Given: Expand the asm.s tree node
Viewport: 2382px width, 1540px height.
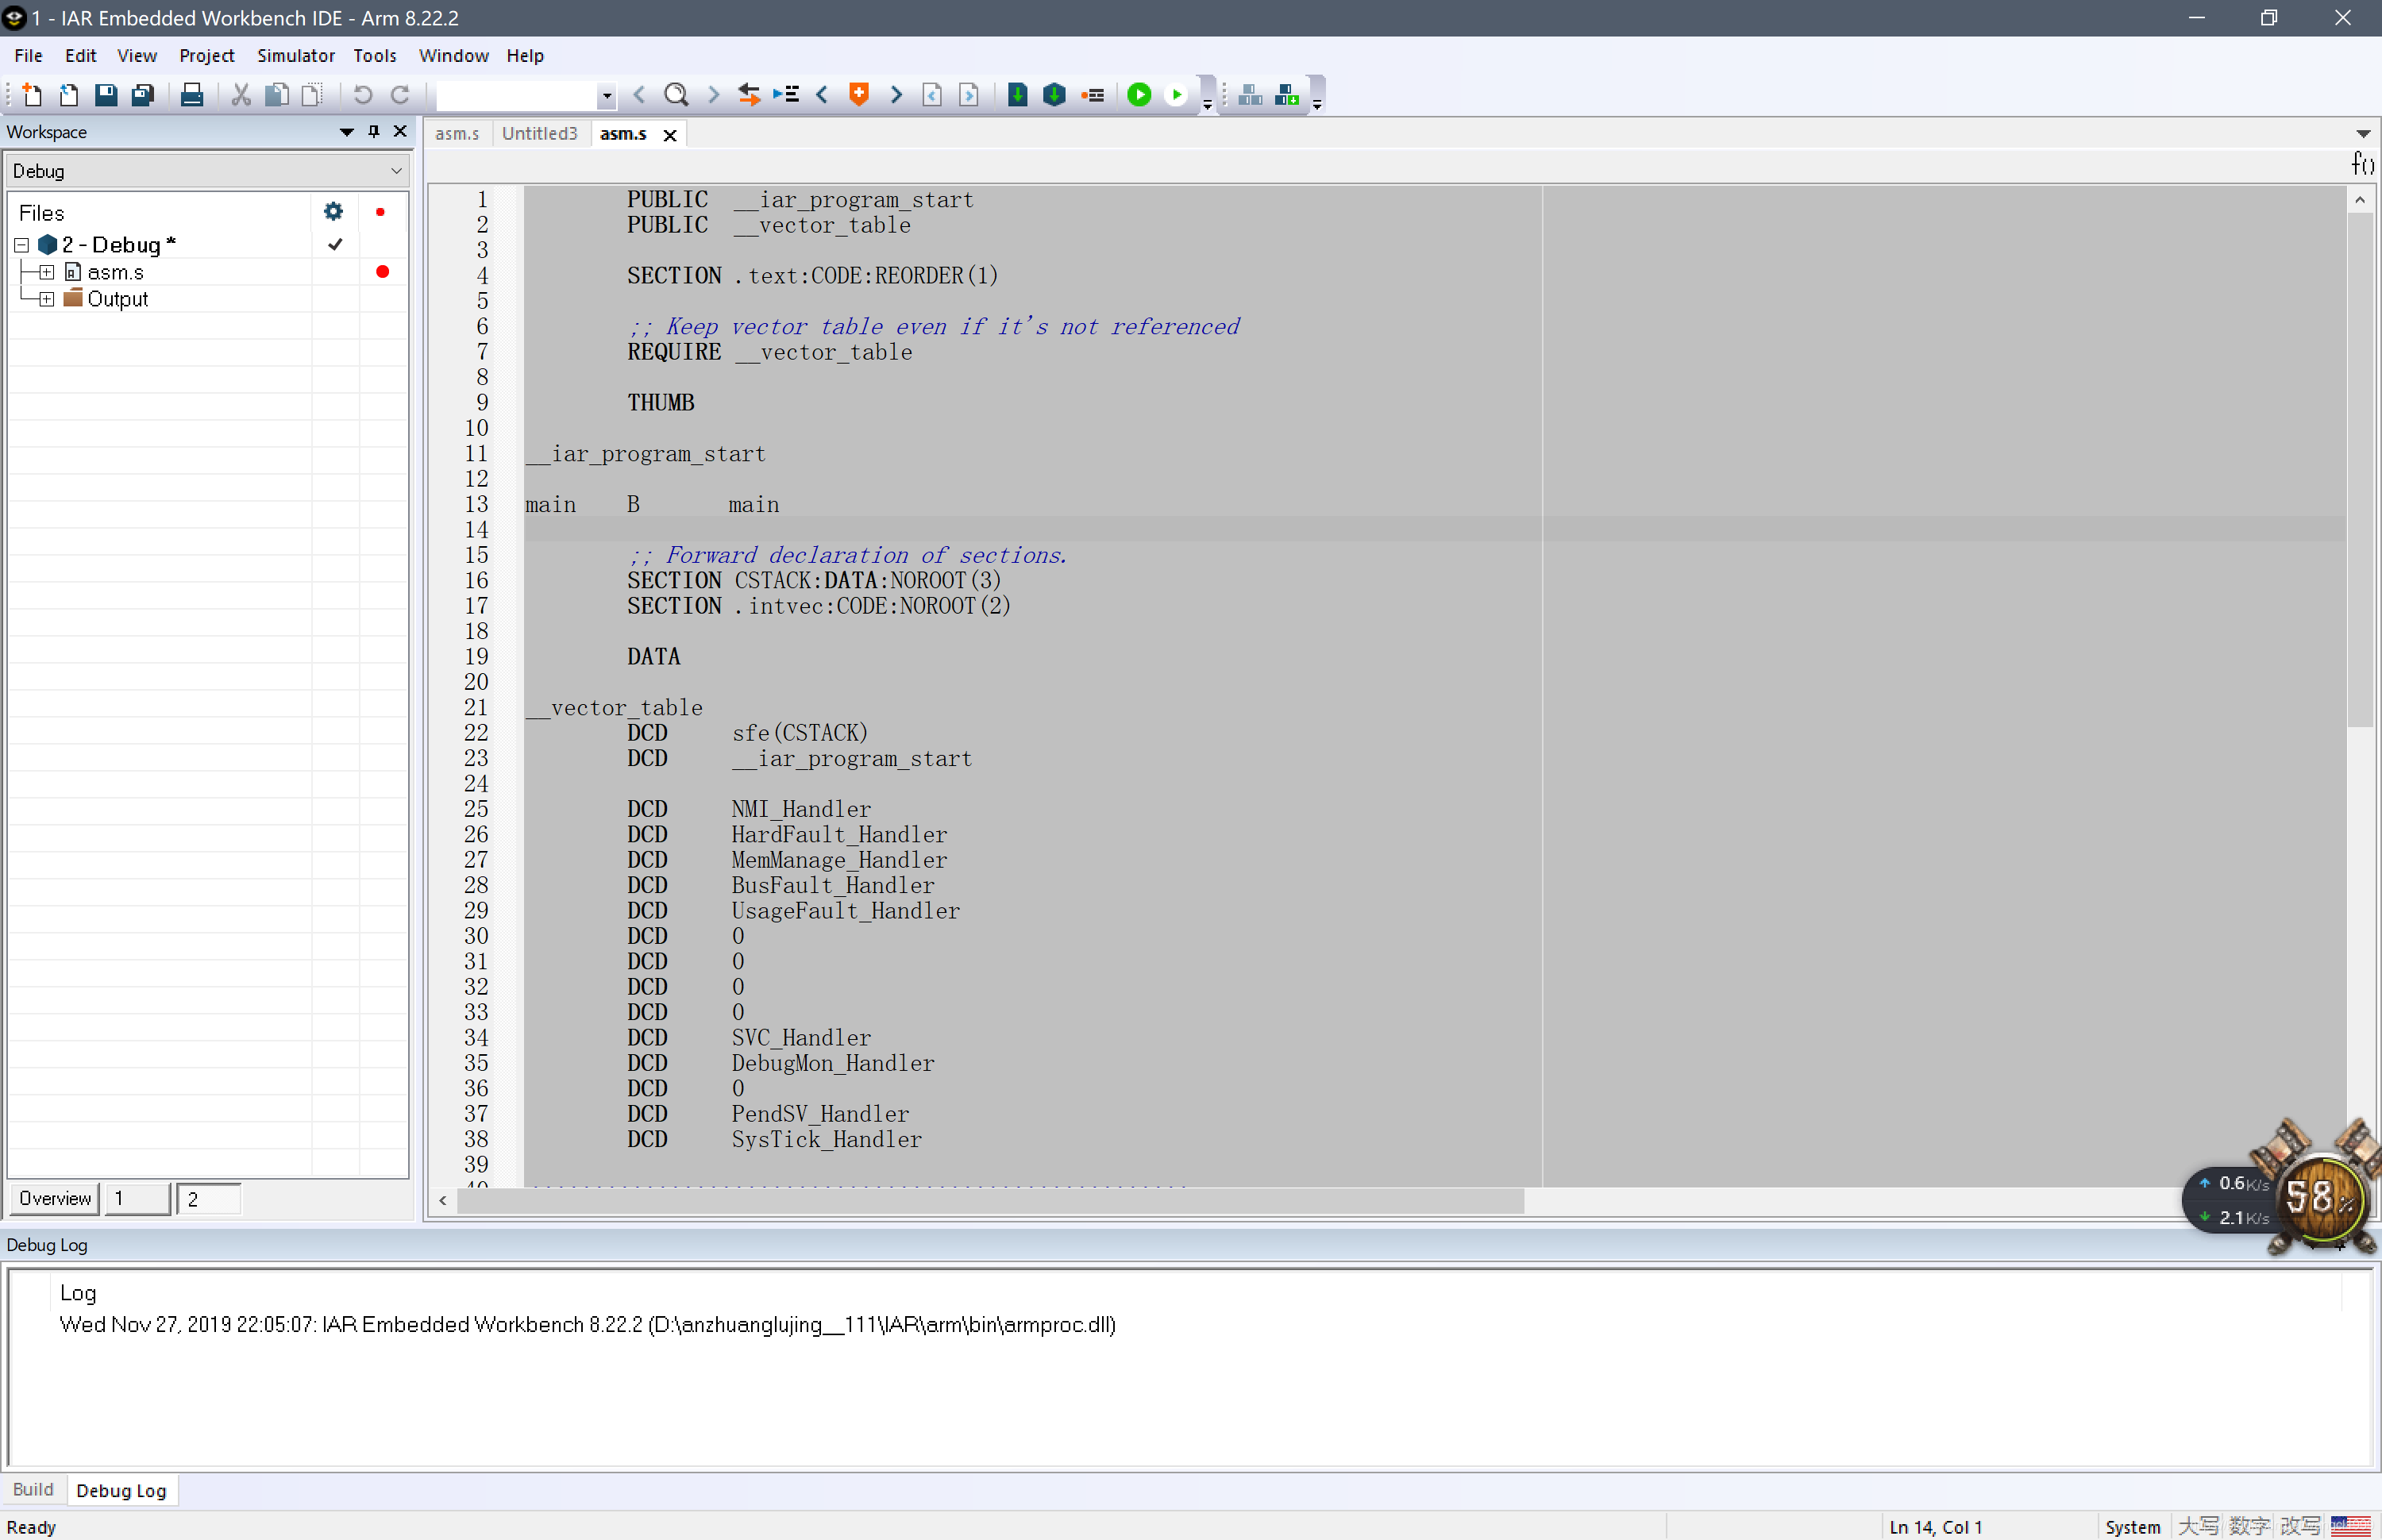Looking at the screenshot, I should pyautogui.click(x=46, y=272).
